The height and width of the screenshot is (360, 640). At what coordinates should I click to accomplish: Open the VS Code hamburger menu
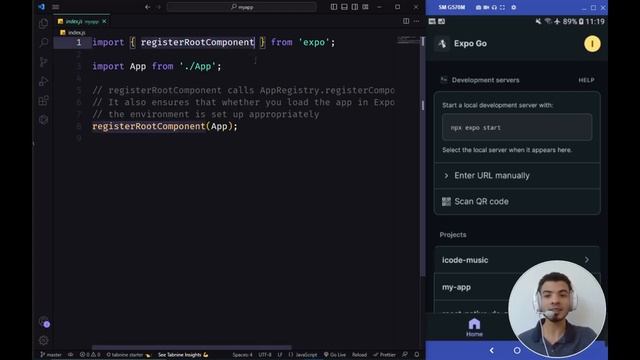56,7
